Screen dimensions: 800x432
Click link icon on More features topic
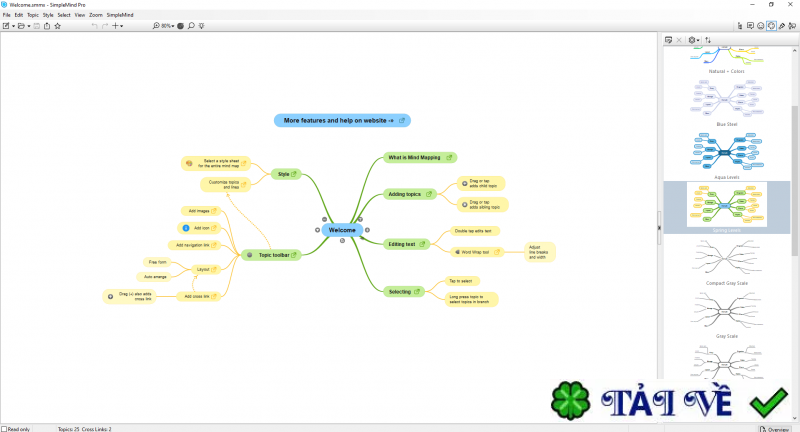(402, 120)
